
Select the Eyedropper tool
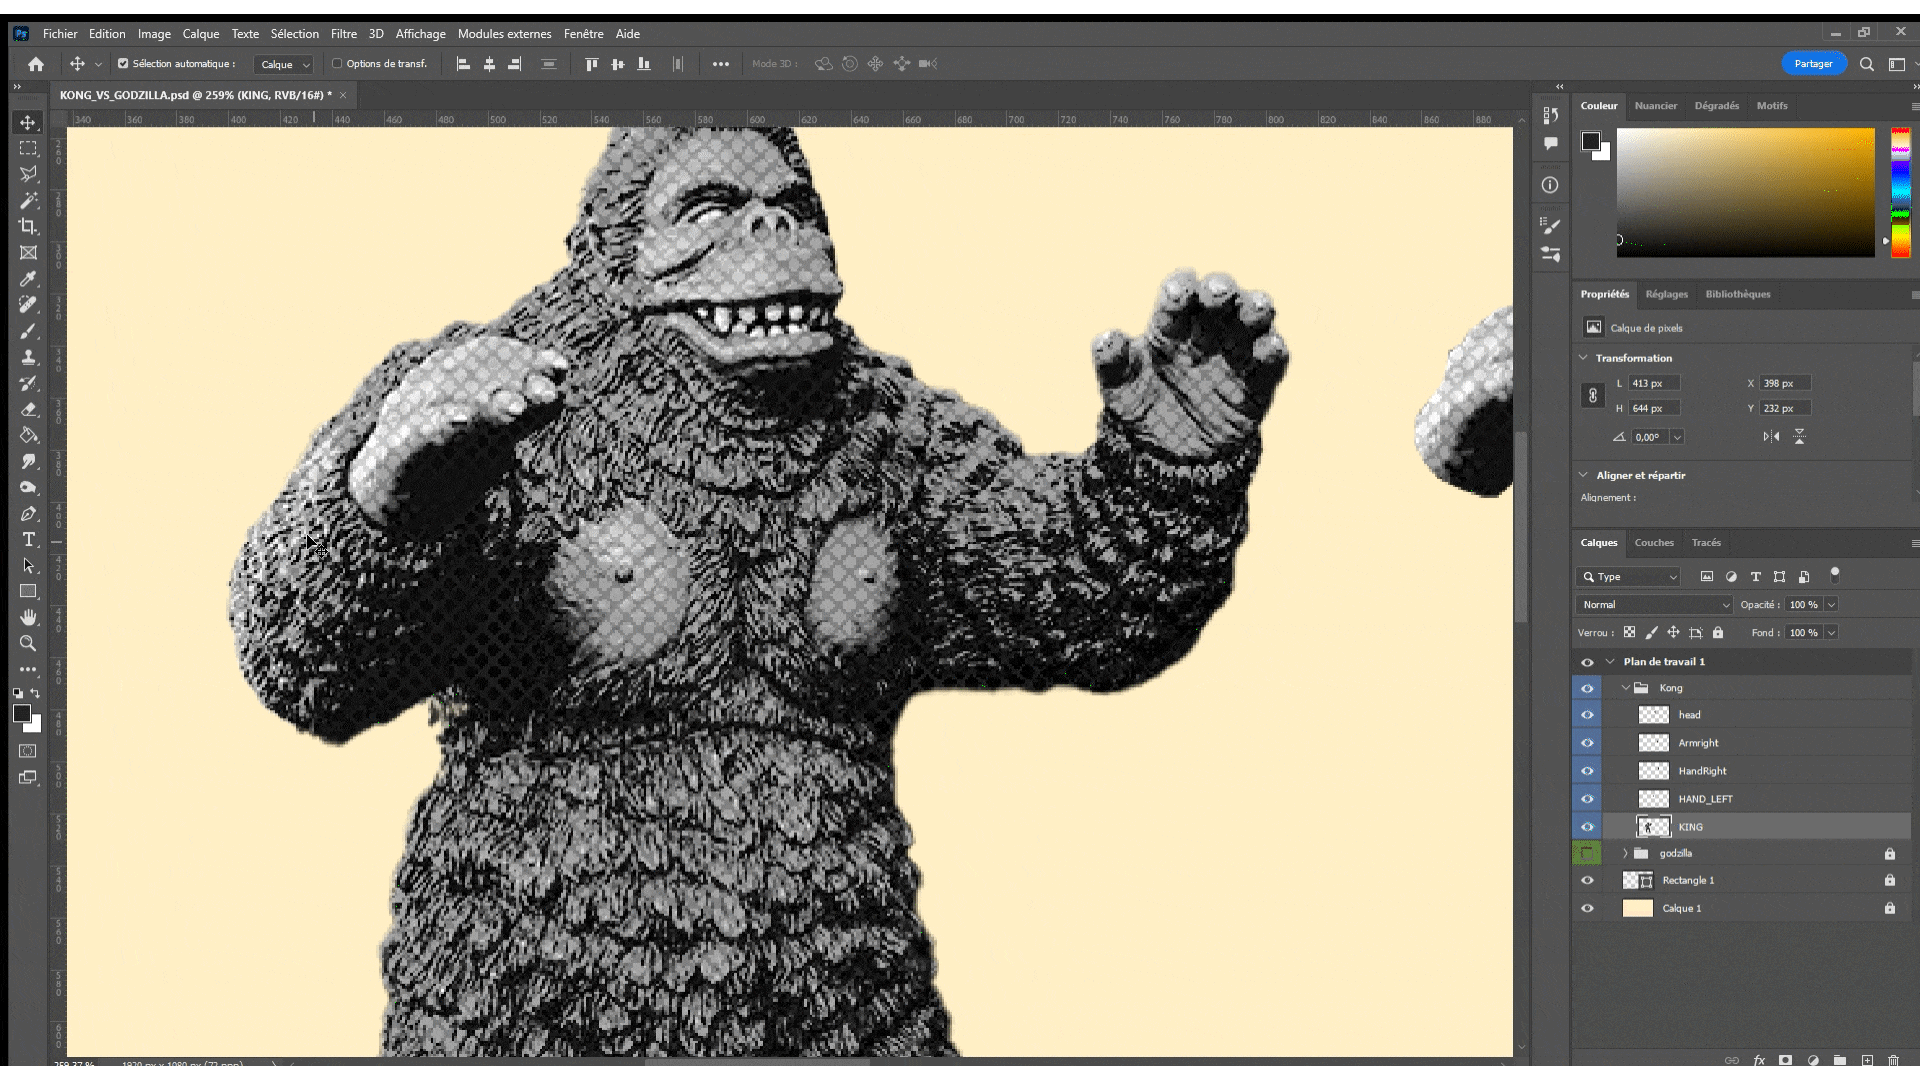coord(28,279)
